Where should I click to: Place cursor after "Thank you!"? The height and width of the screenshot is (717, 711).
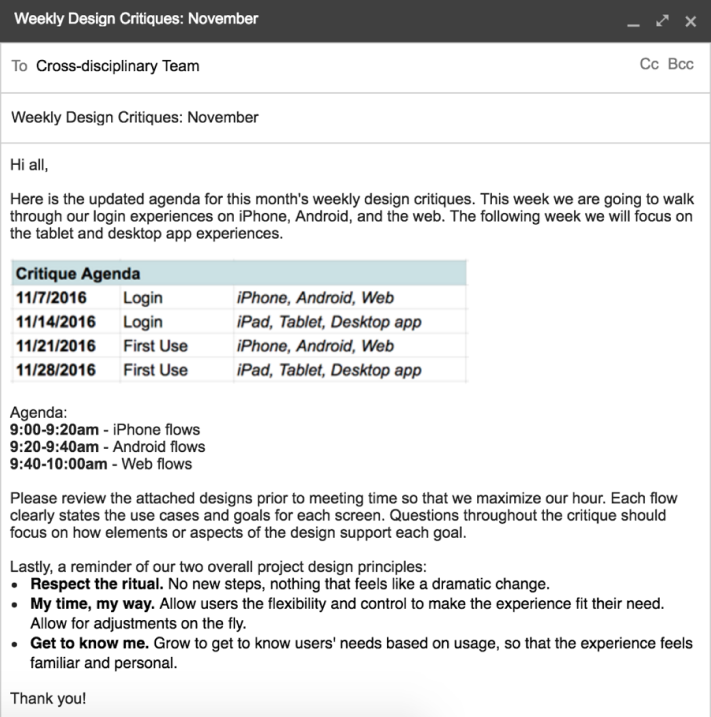point(87,697)
